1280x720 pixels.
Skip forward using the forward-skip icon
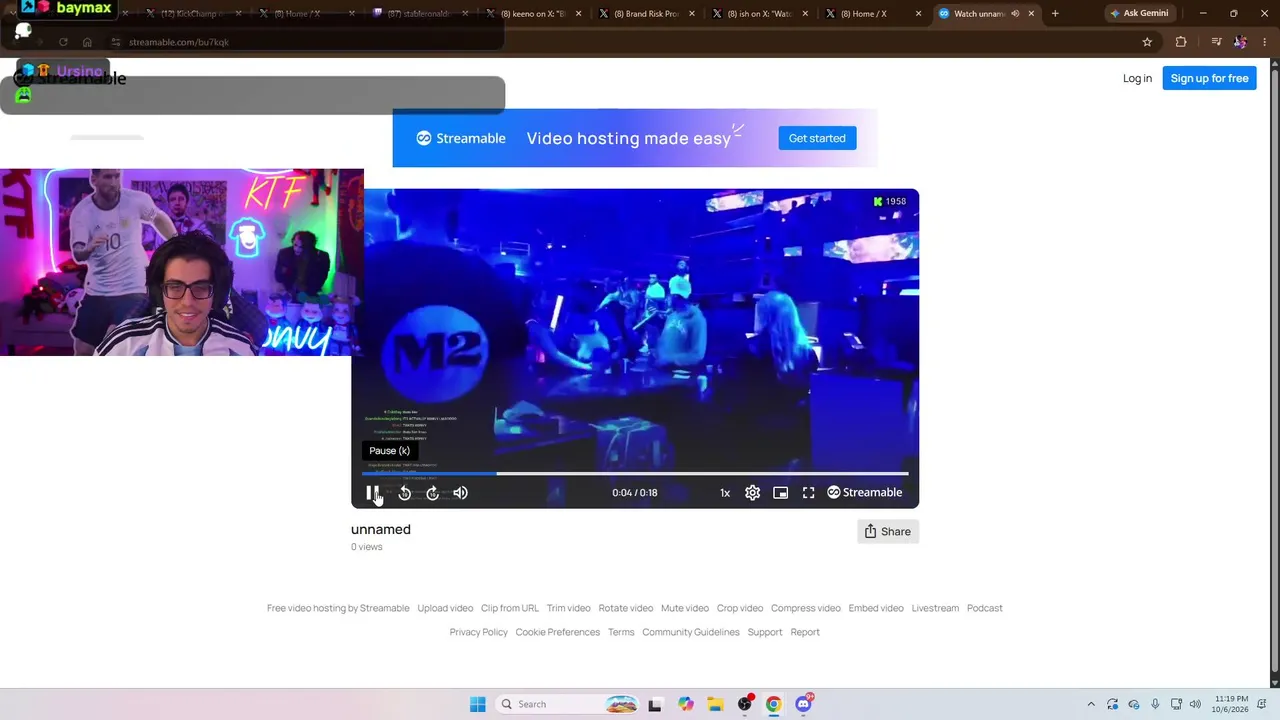pos(432,492)
